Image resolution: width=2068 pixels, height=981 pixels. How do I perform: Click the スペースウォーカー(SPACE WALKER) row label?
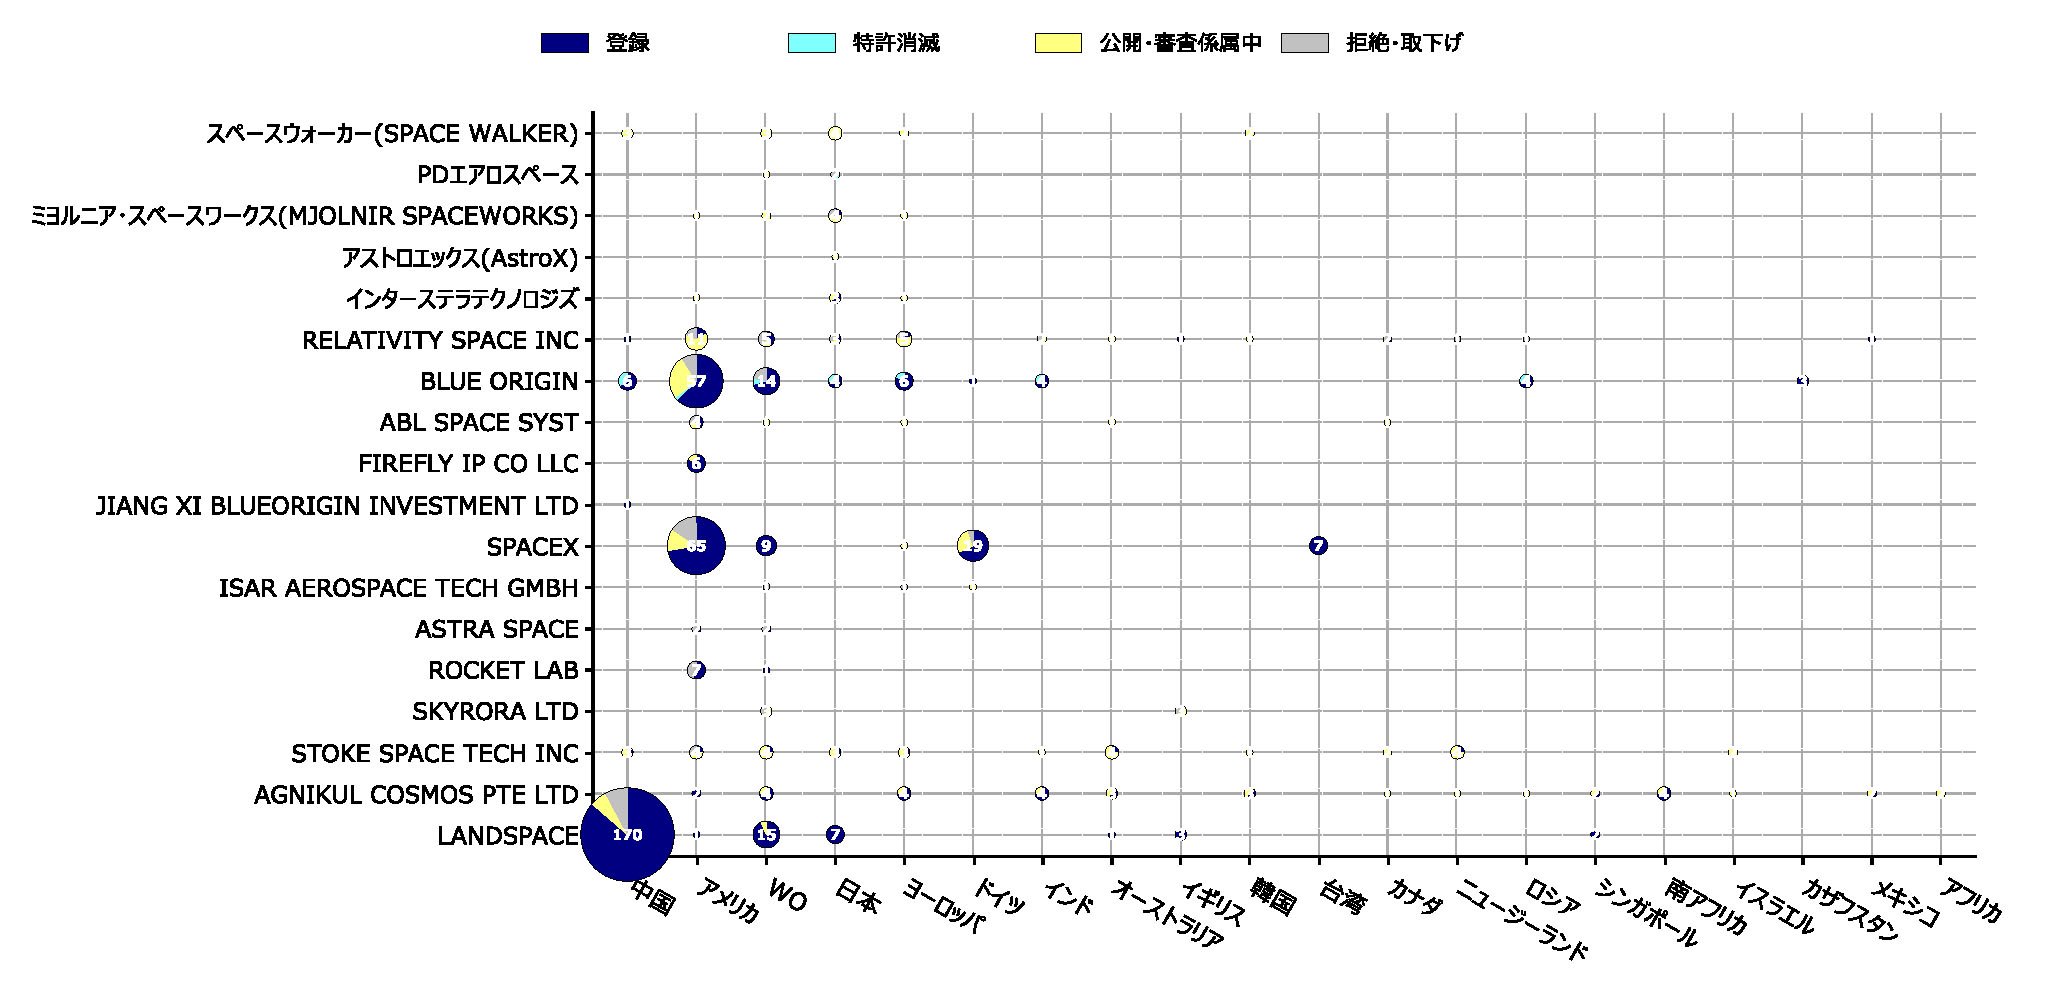click(x=392, y=134)
